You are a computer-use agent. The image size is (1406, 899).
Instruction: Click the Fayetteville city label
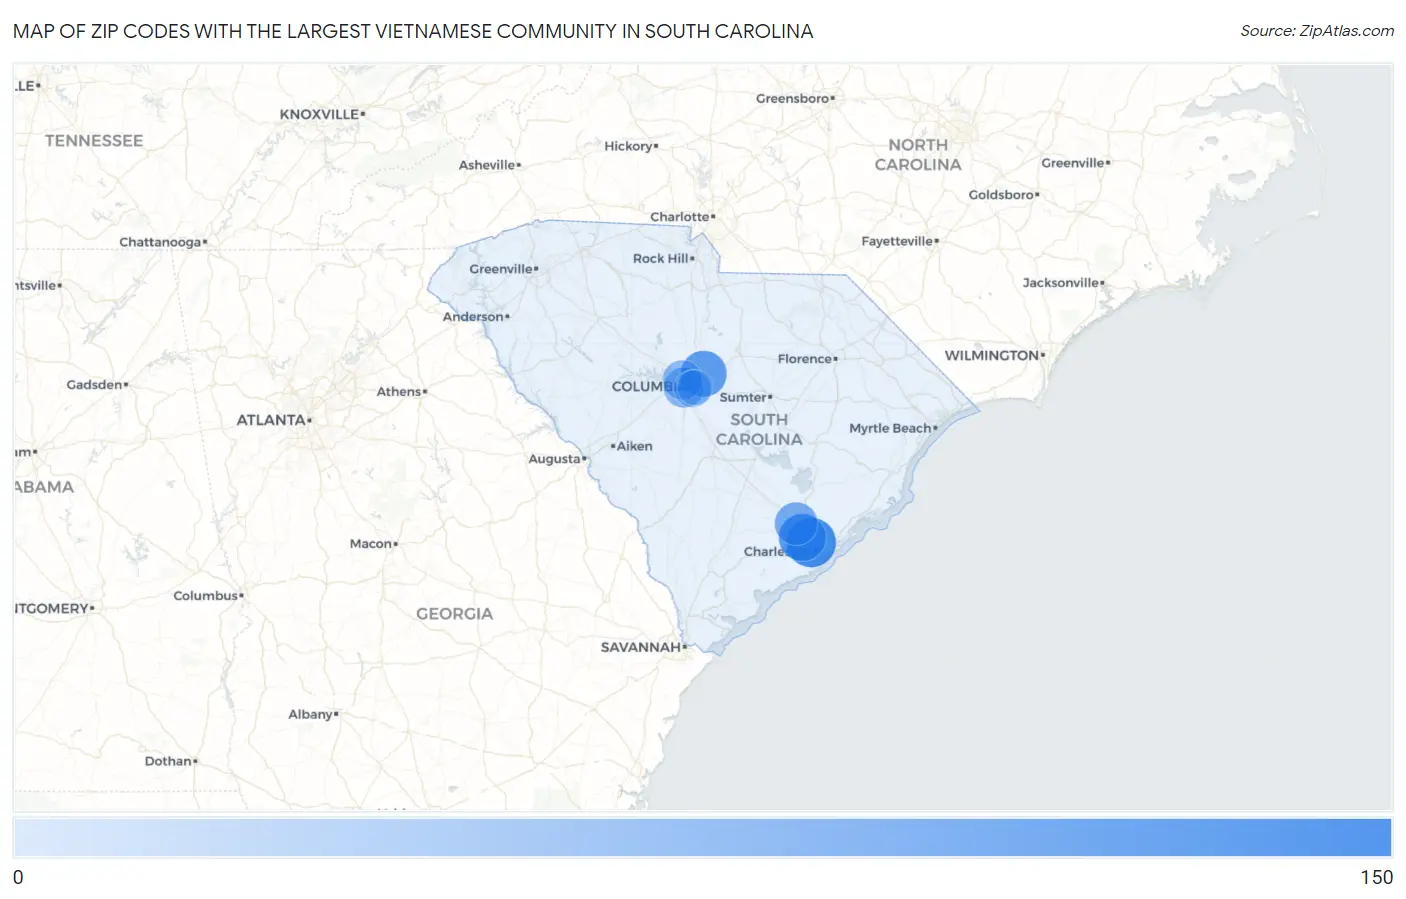pos(897,241)
